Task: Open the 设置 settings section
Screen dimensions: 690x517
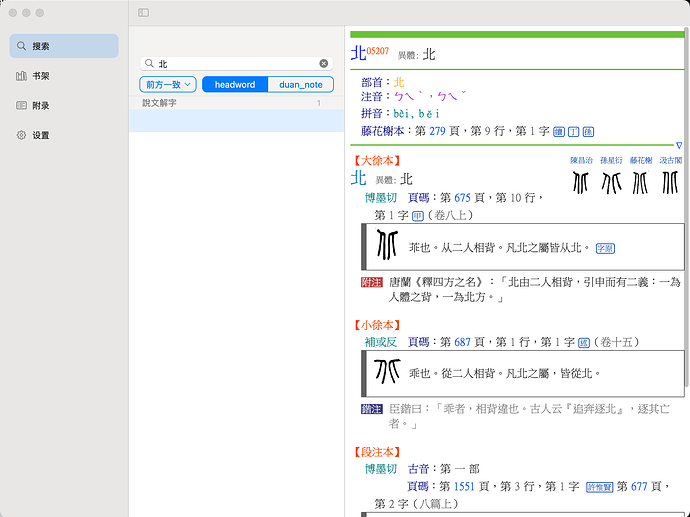Action: click(64, 135)
